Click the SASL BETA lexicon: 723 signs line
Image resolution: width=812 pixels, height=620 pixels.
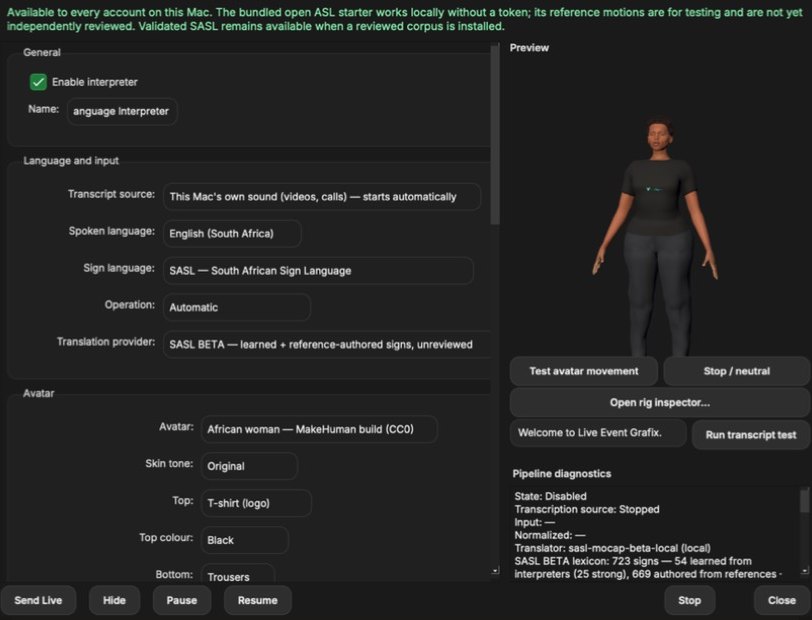point(633,561)
